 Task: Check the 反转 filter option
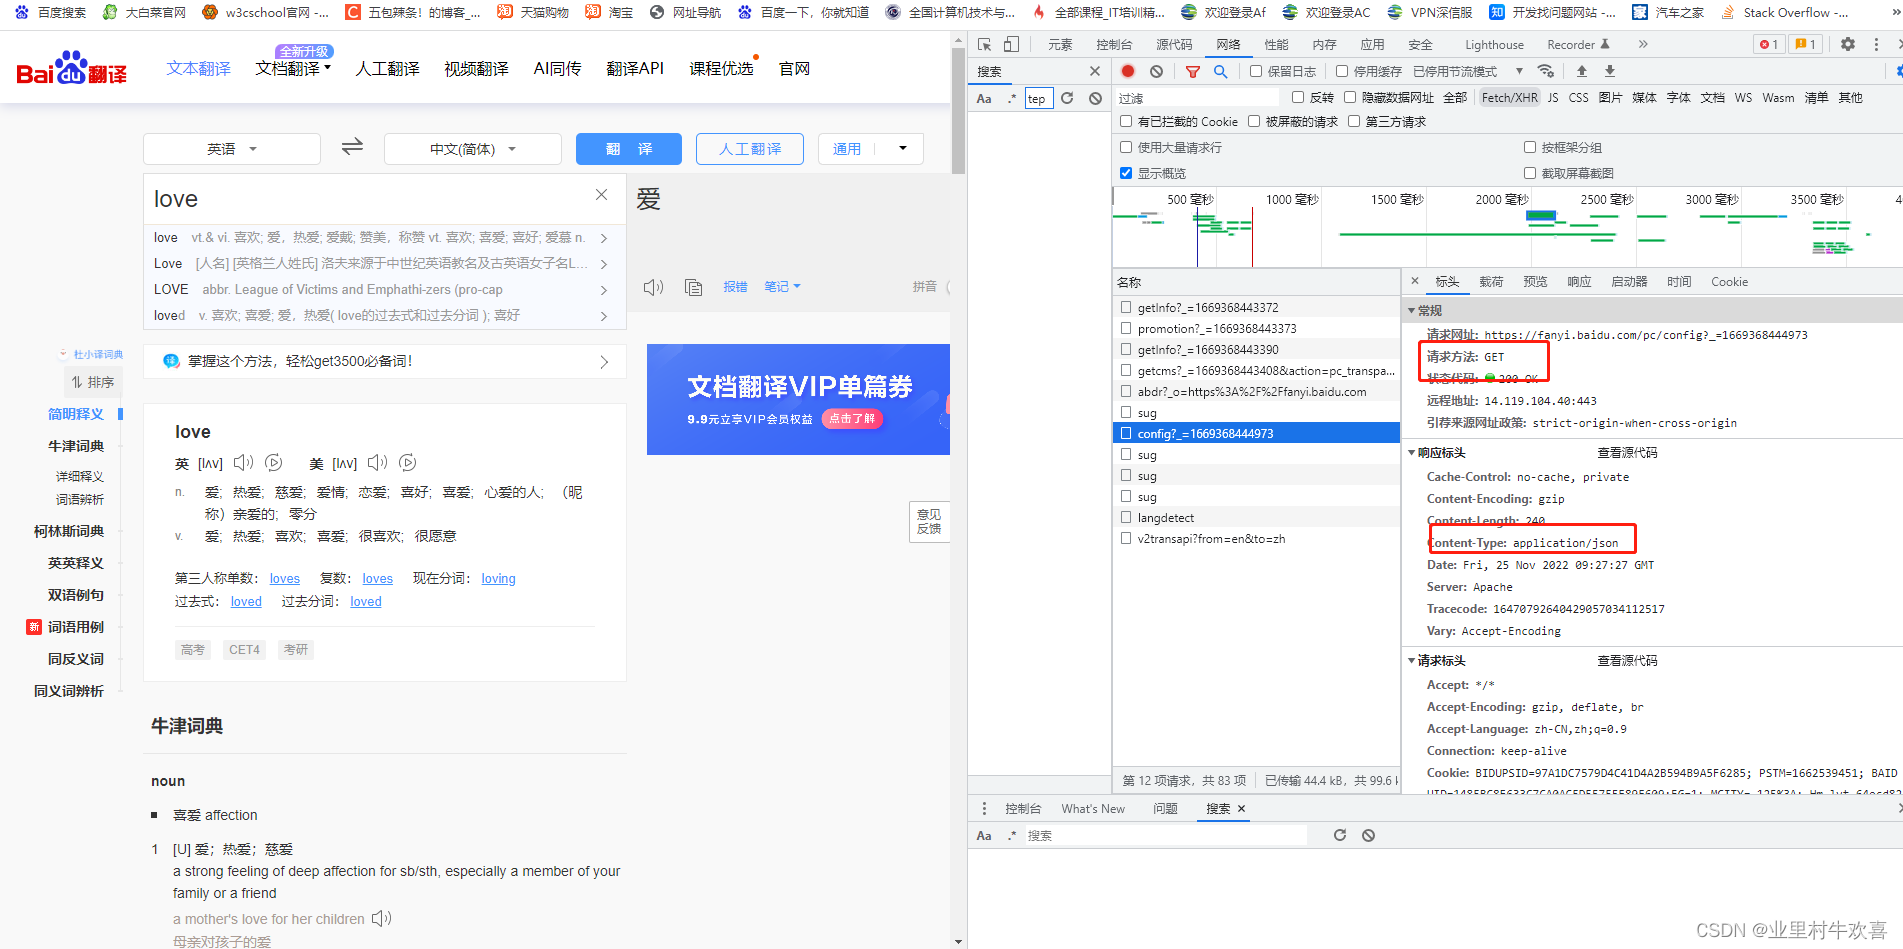tap(1298, 97)
